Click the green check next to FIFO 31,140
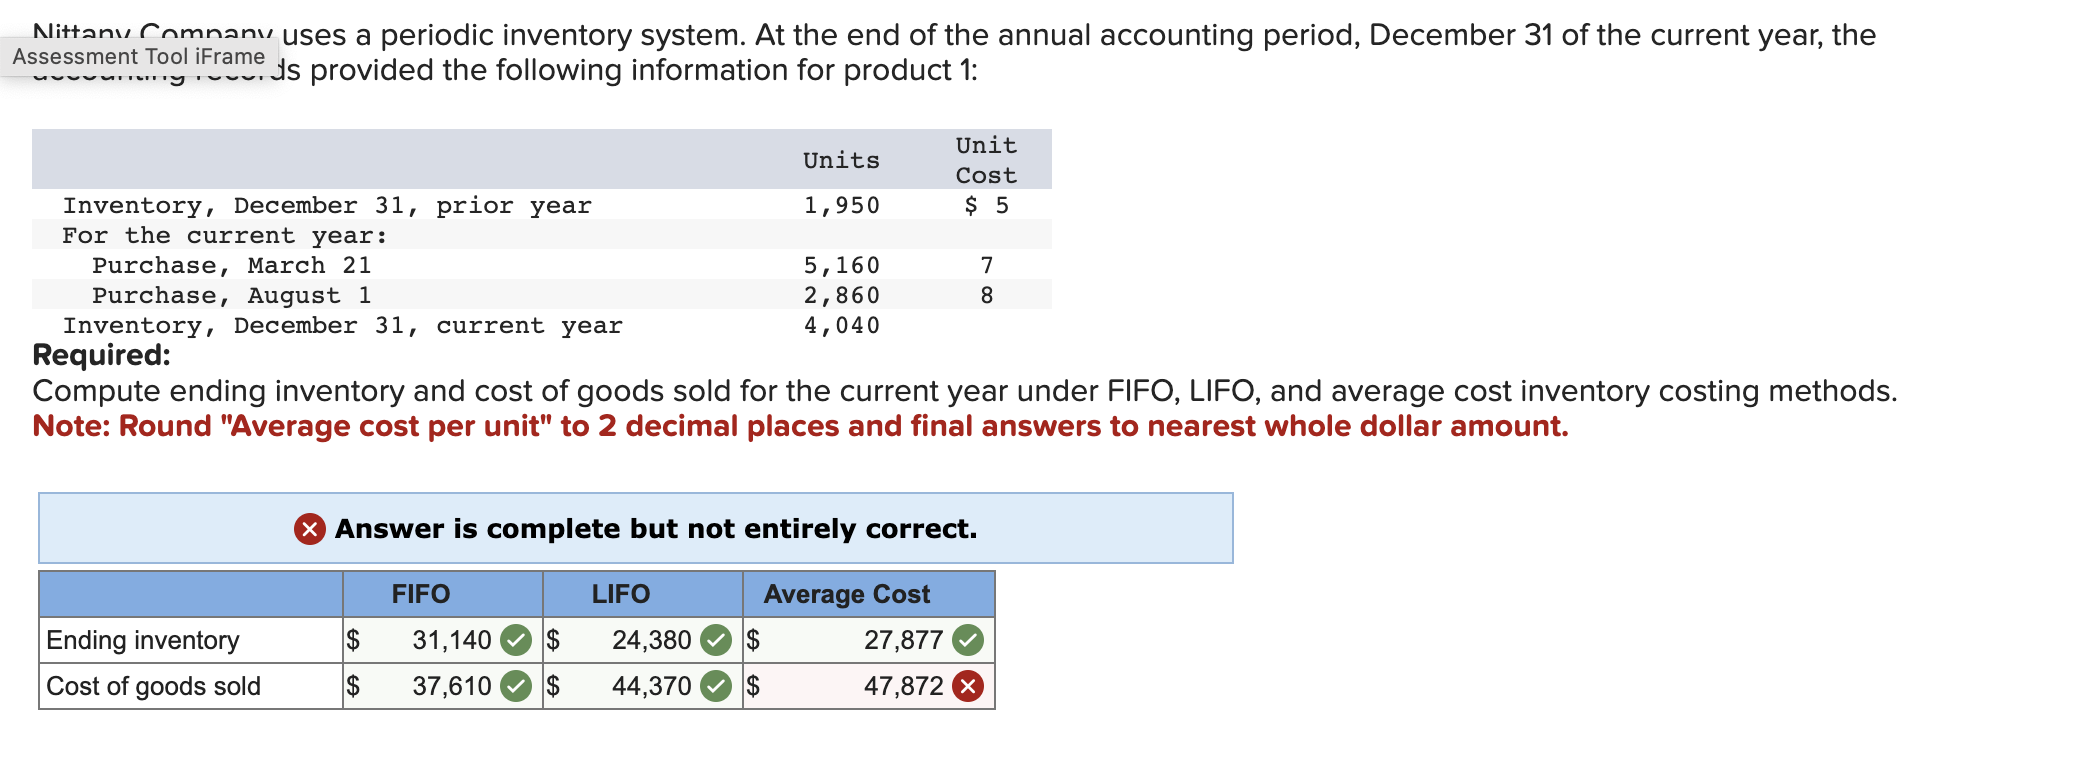The image size is (2092, 760). click(516, 640)
